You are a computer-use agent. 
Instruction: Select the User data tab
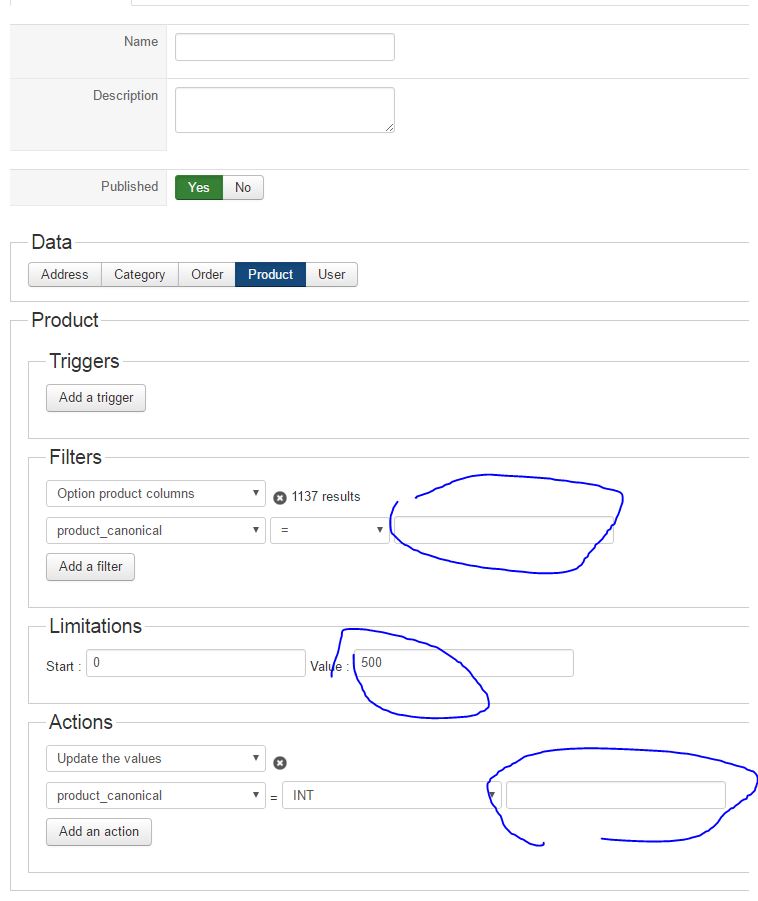[x=331, y=274]
